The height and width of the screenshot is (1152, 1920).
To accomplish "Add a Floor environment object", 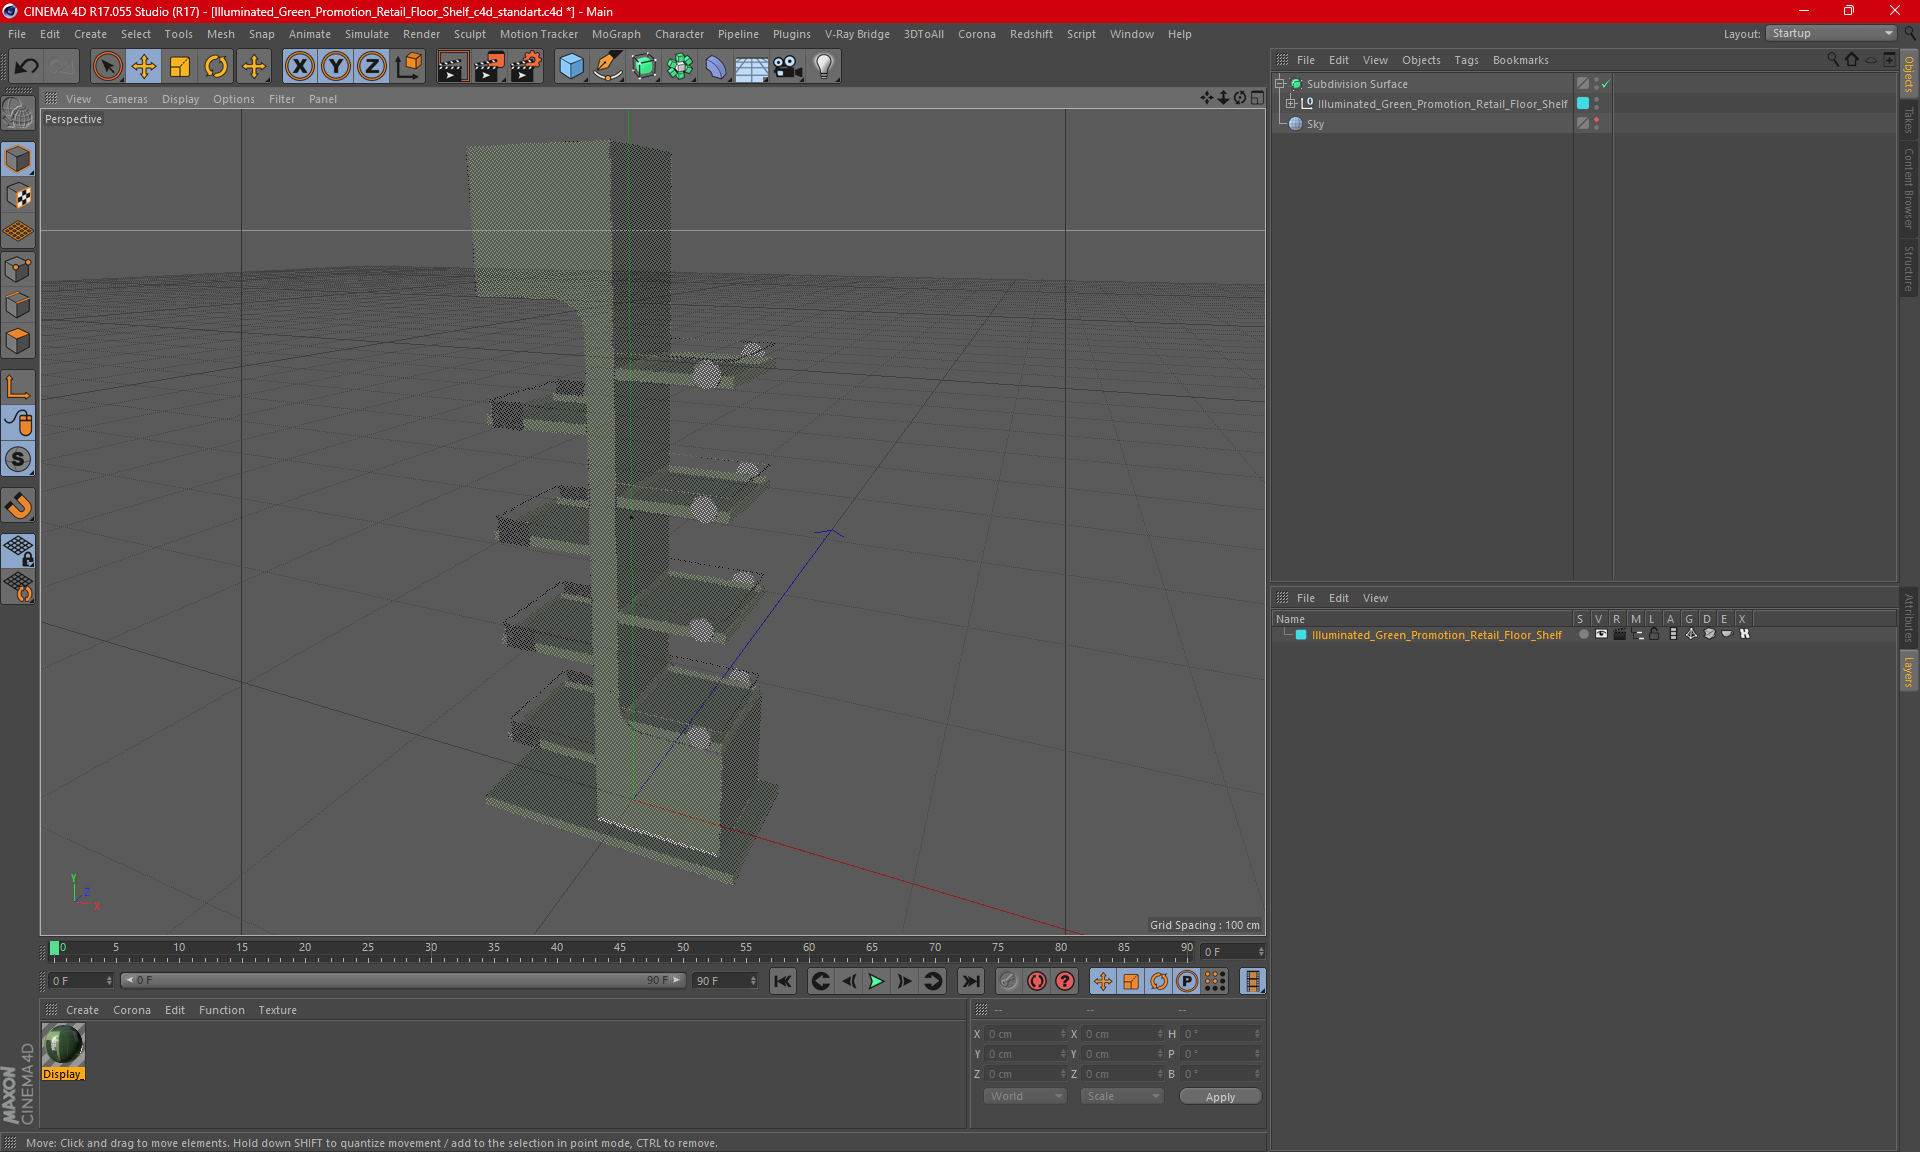I will 752,66.
